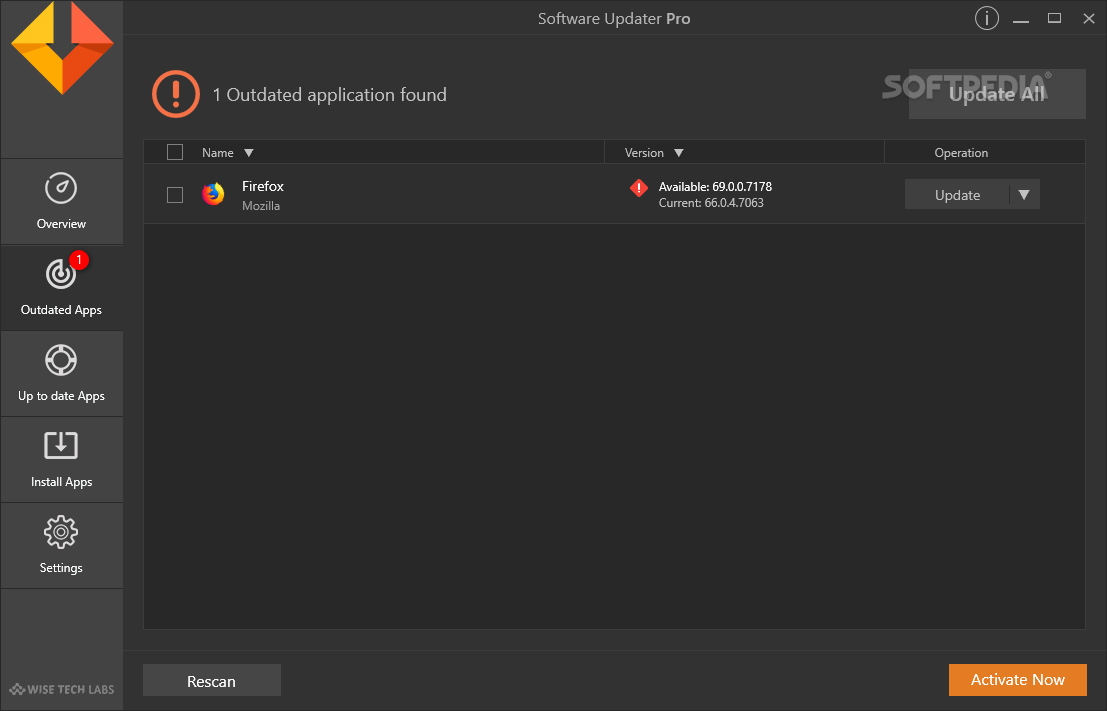The height and width of the screenshot is (711, 1107).
Task: Check the Firefox row checkbox
Action: point(174,195)
